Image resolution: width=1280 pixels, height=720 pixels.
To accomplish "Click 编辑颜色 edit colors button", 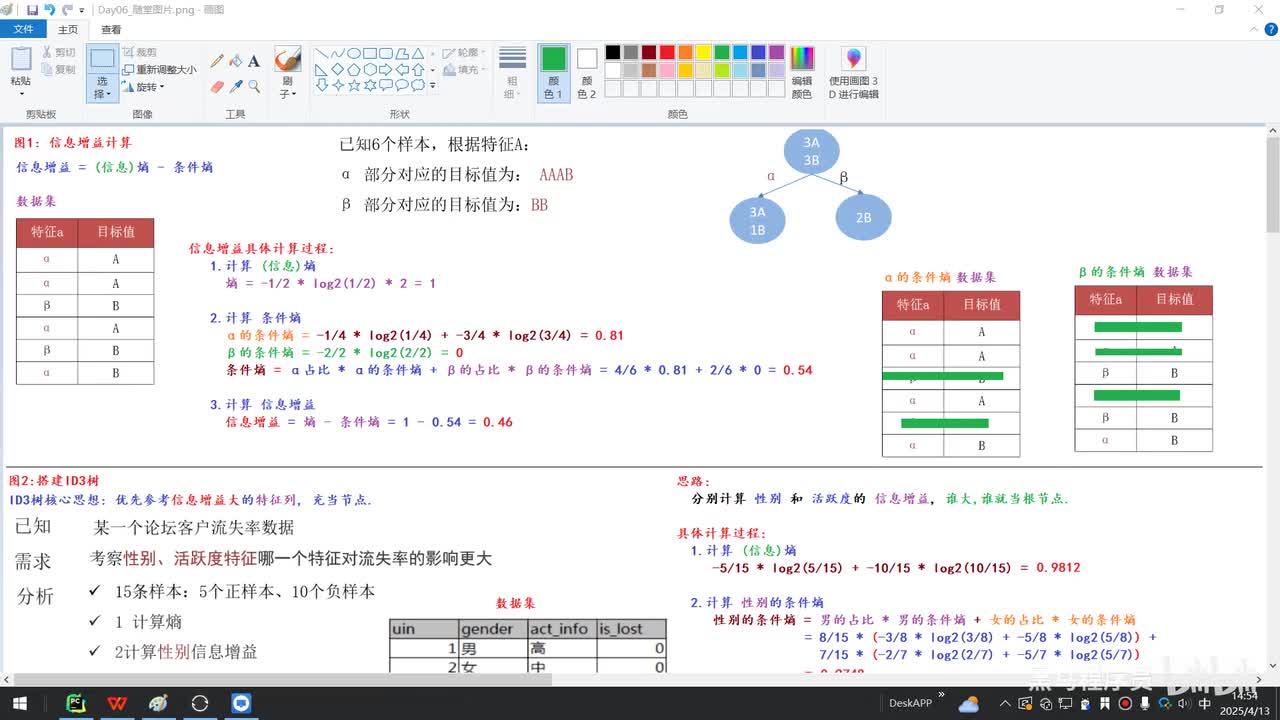I will pos(802,72).
